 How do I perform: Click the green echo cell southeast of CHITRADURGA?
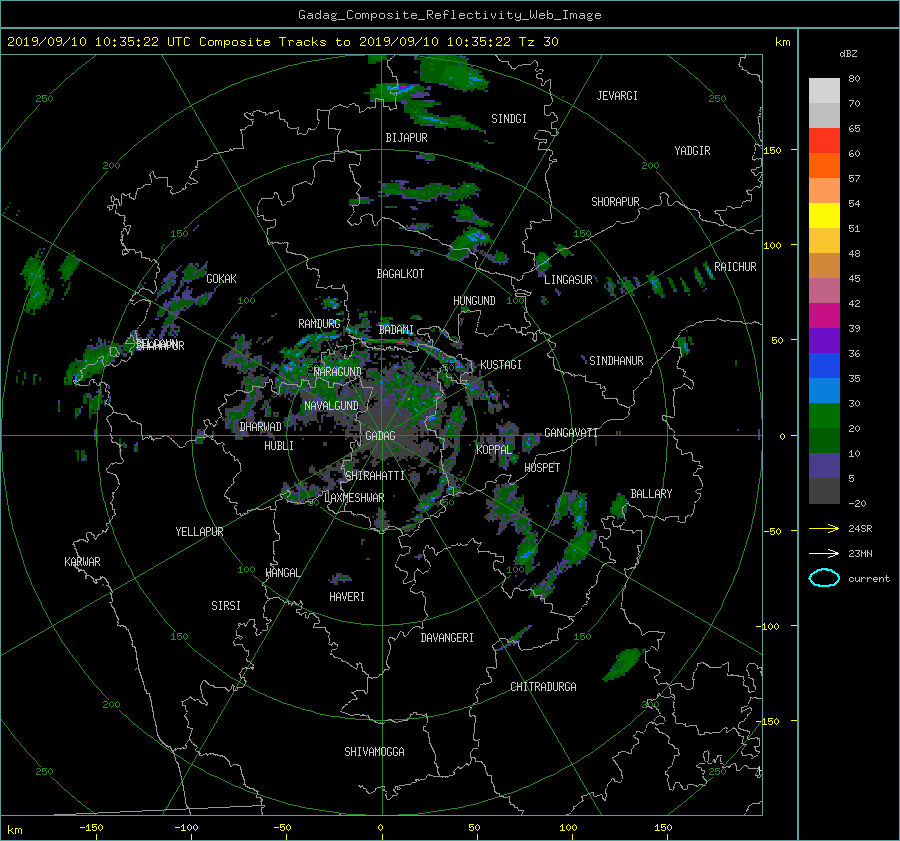622,664
